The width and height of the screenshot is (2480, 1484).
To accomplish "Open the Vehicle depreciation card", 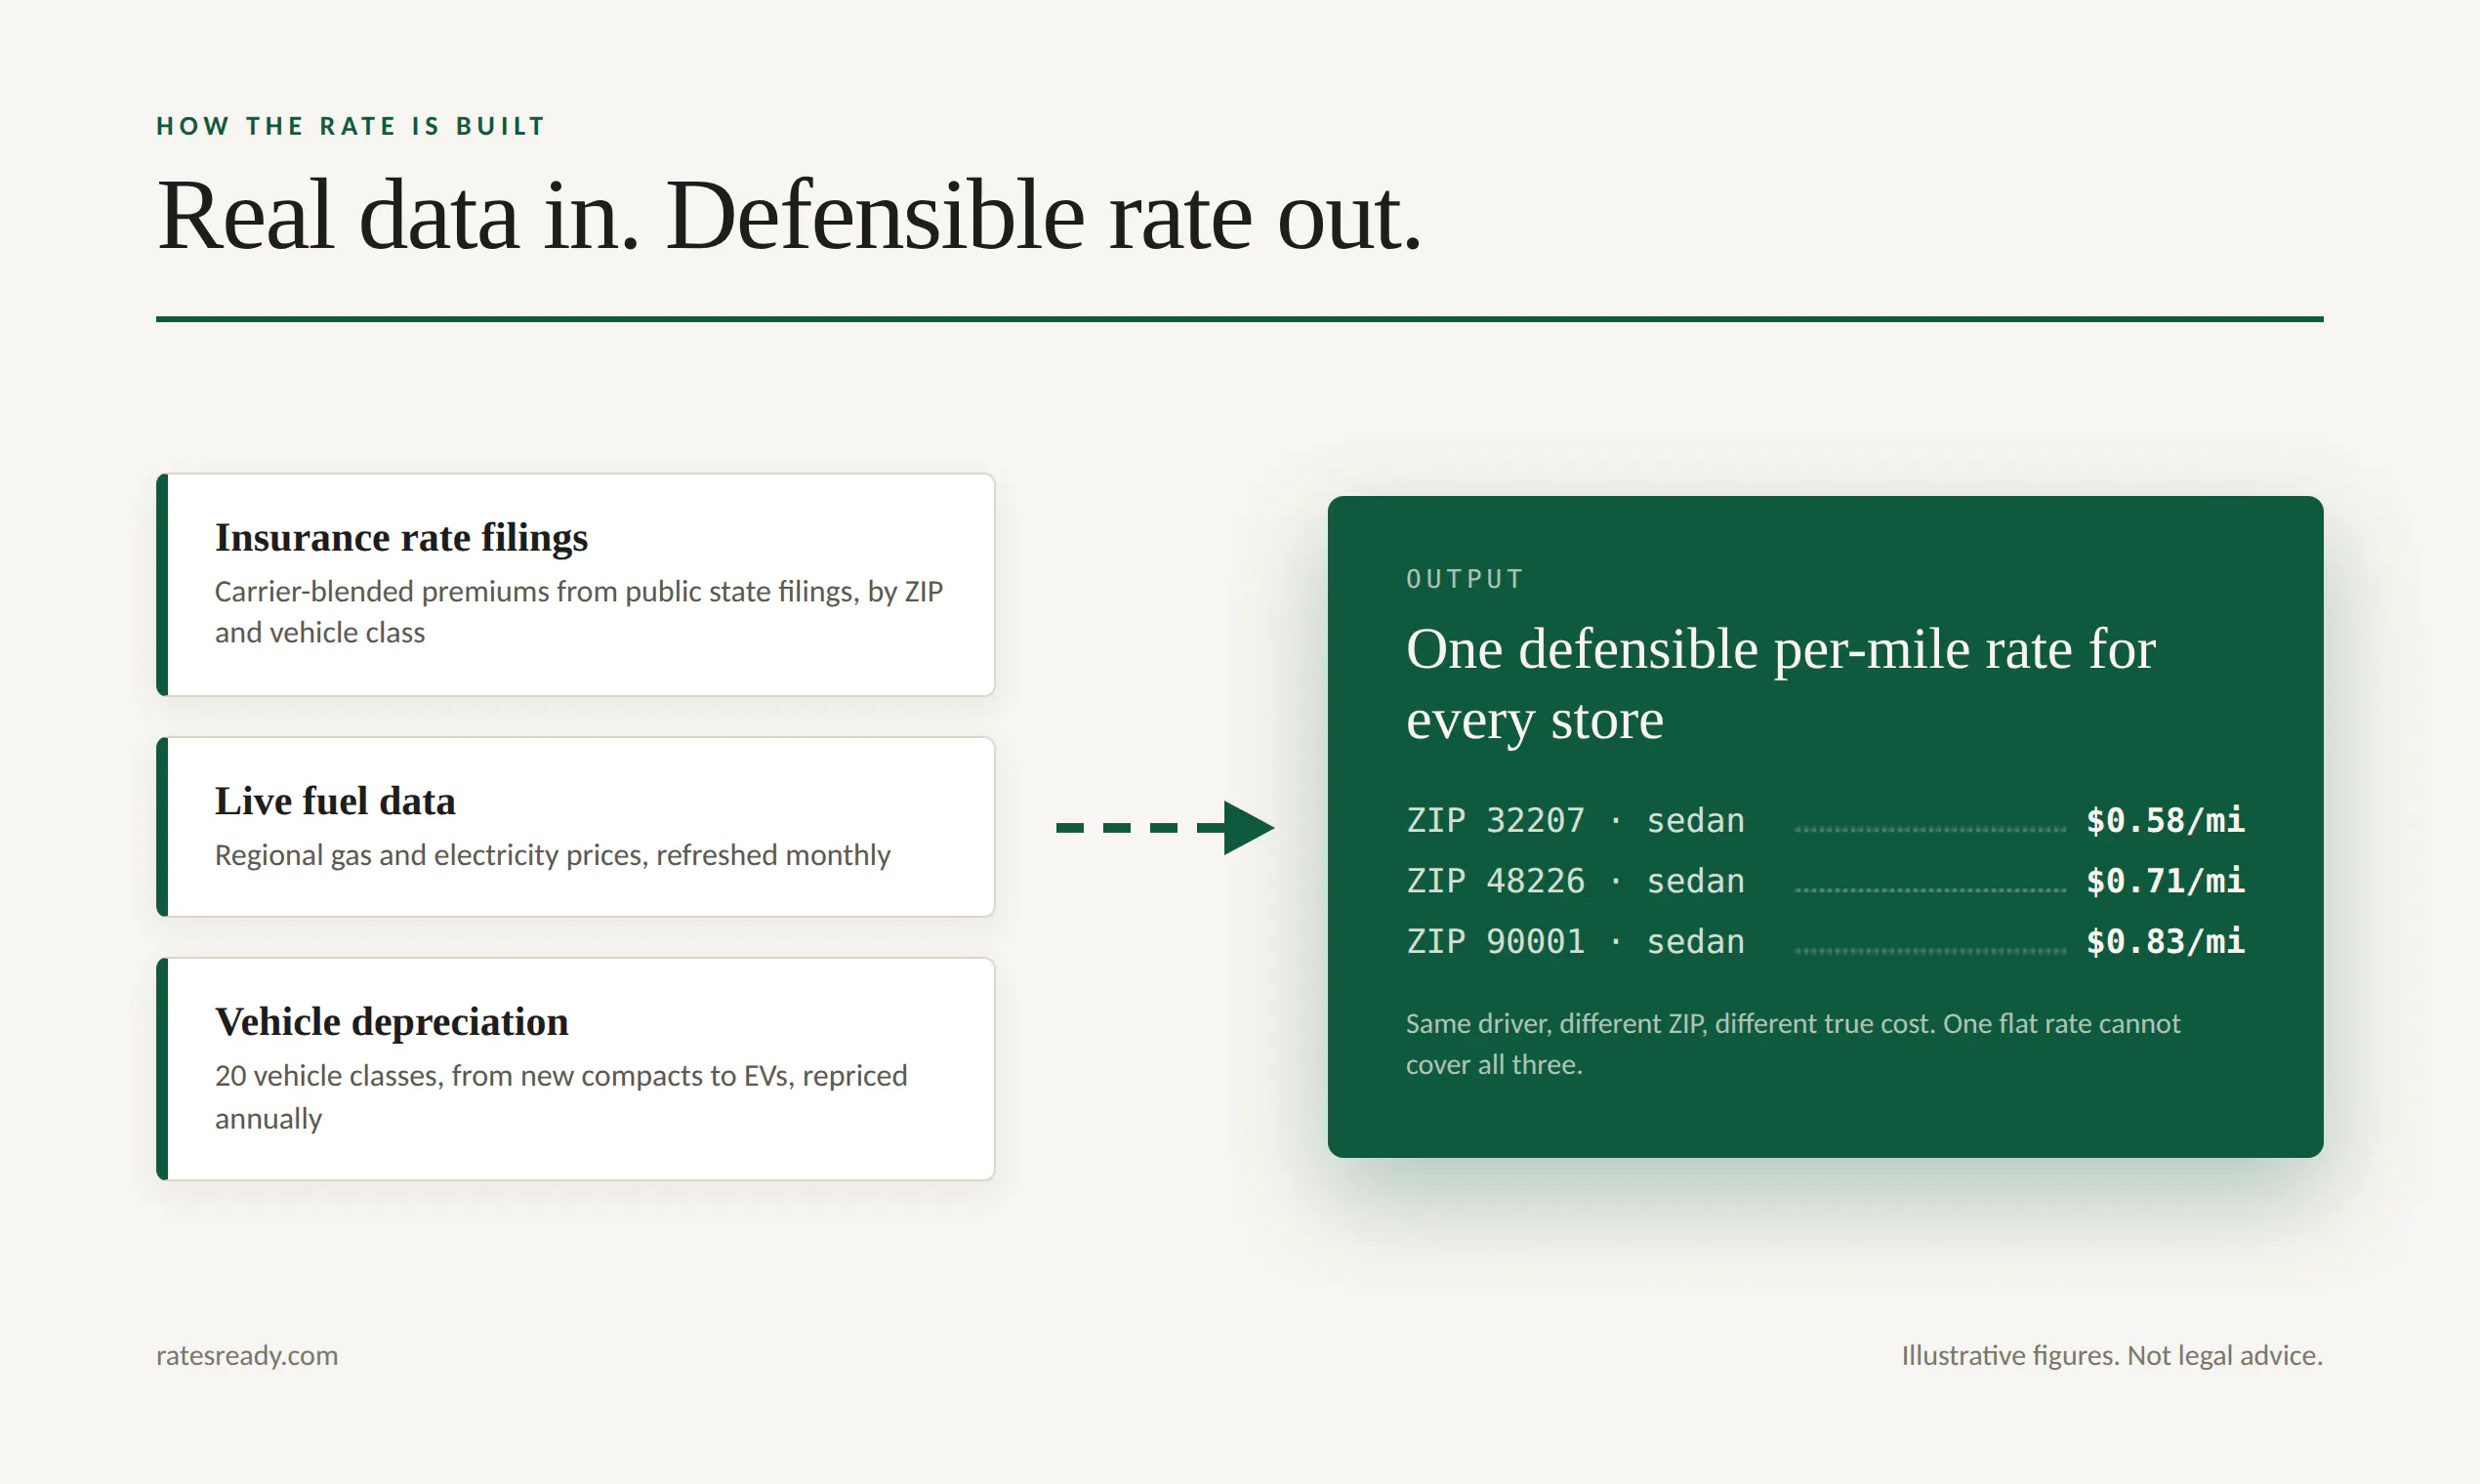I will click(576, 1069).
